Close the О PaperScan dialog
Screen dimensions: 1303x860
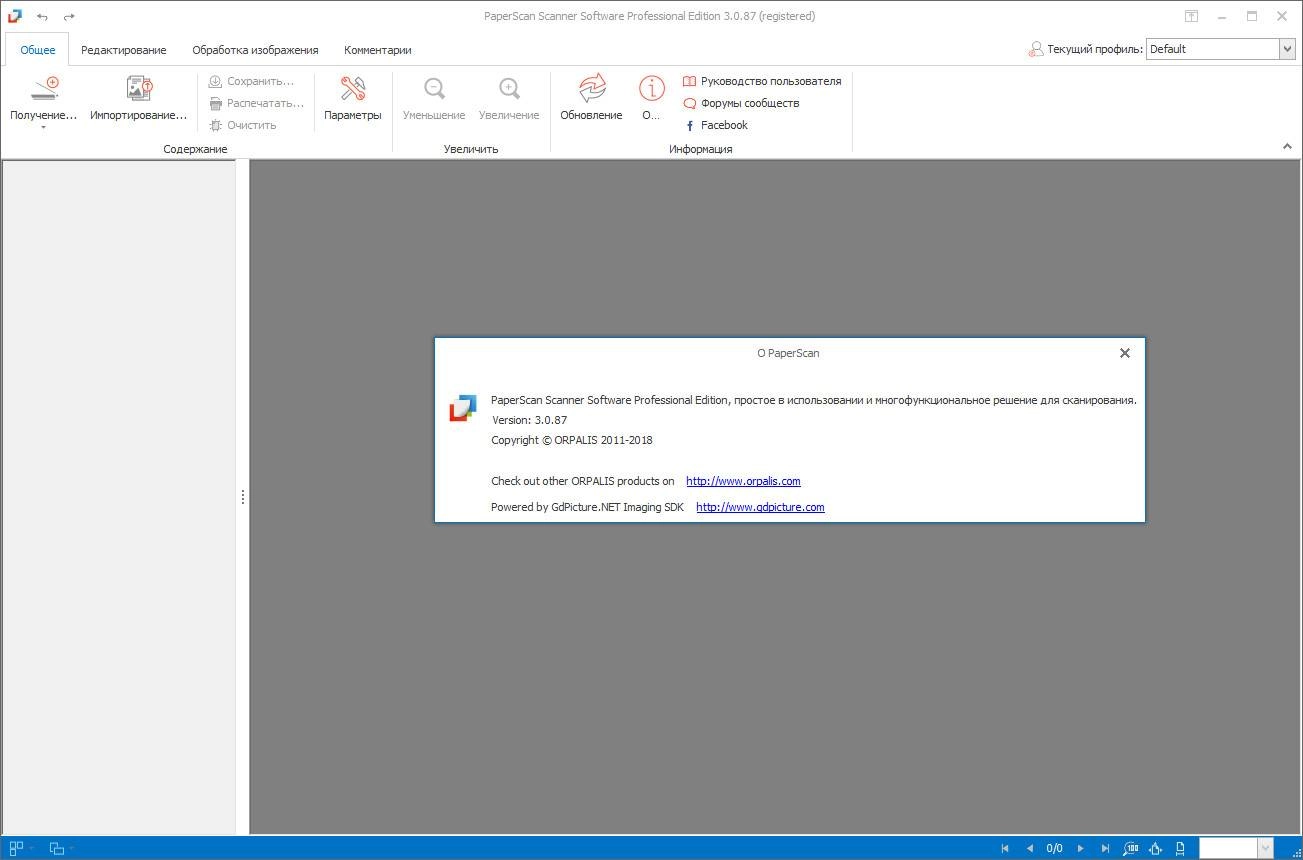(1125, 353)
